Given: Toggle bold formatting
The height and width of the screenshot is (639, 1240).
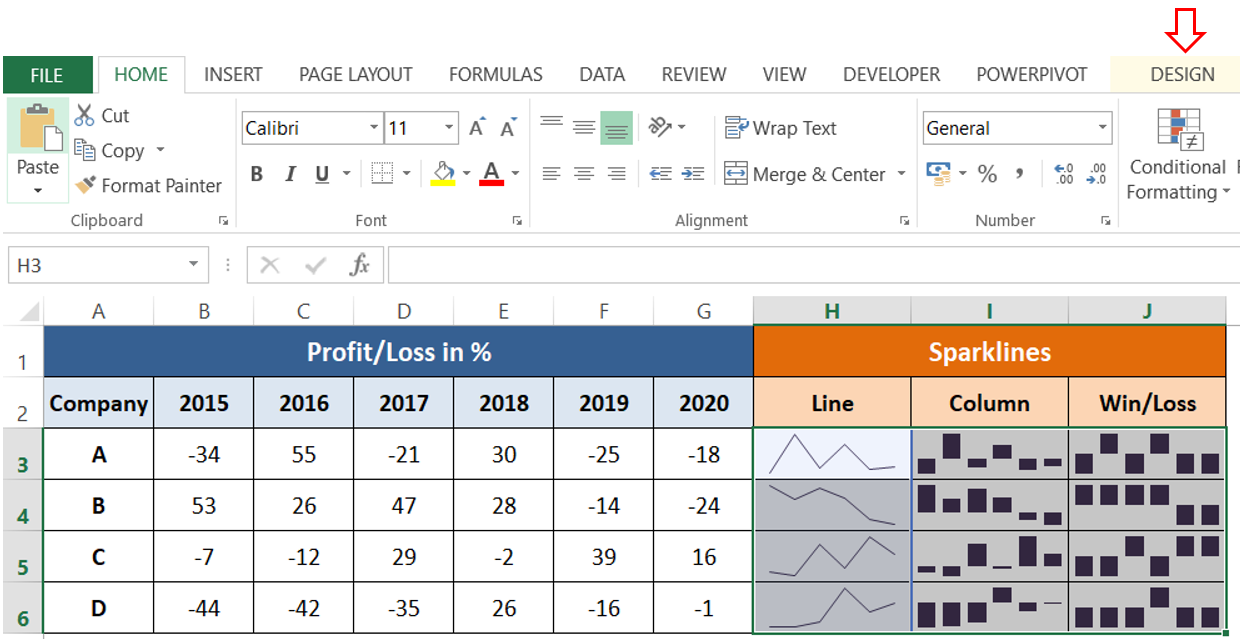Looking at the screenshot, I should (256, 173).
